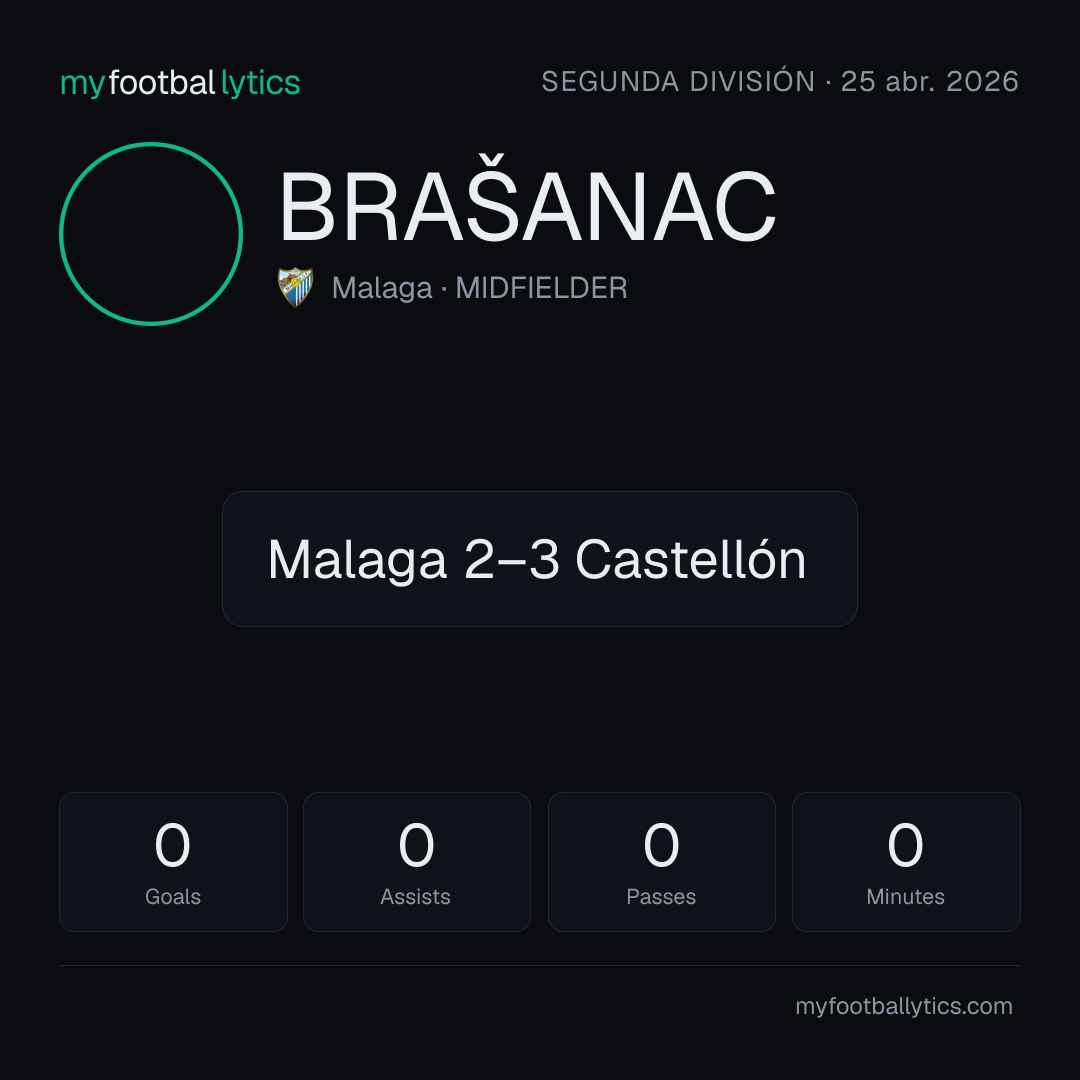Select the Goals stat card
1080x1080 pixels.
[x=173, y=862]
